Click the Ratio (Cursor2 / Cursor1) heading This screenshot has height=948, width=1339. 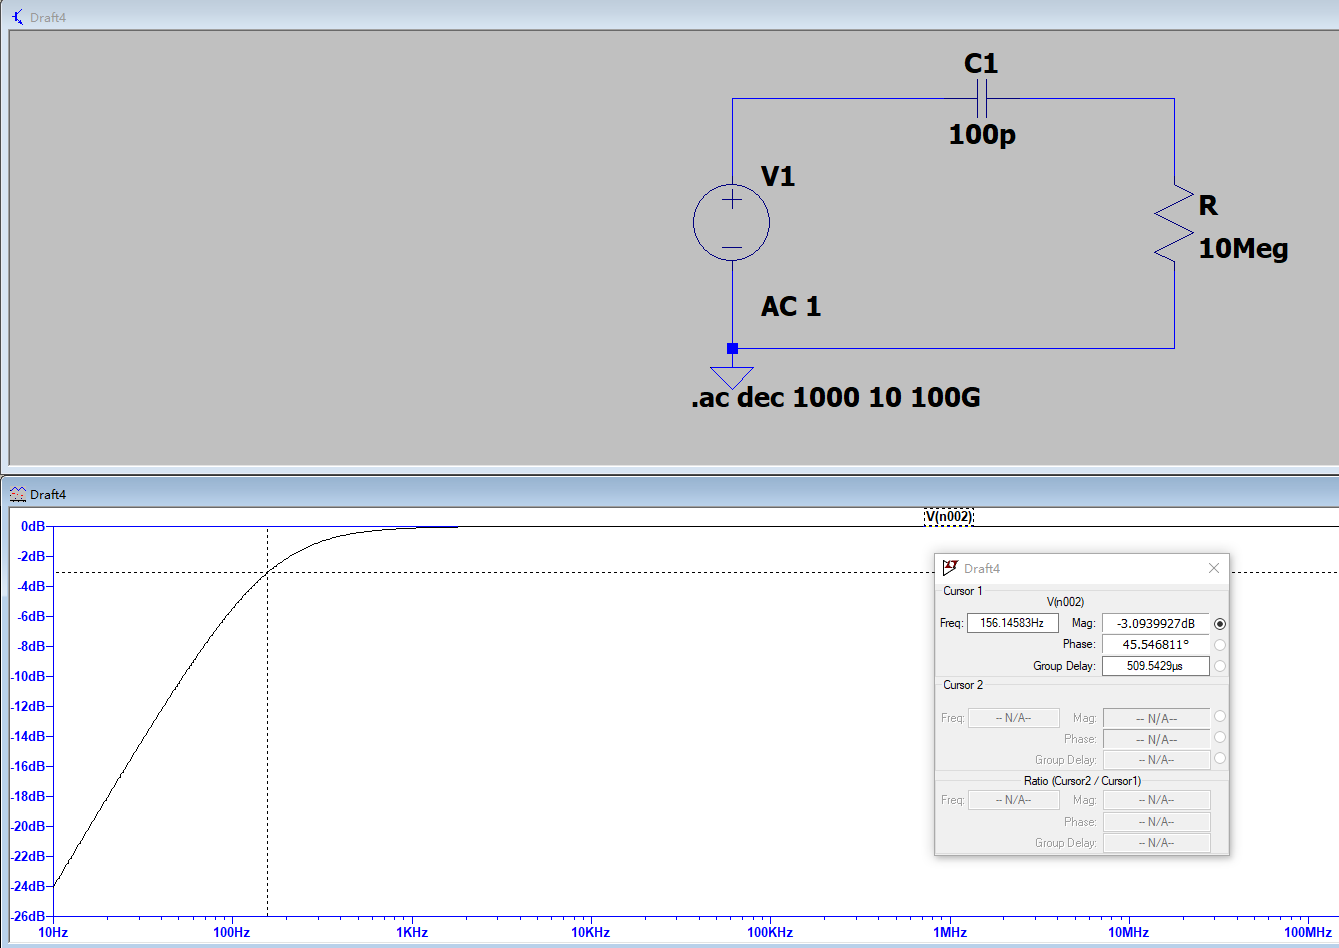click(x=1082, y=781)
